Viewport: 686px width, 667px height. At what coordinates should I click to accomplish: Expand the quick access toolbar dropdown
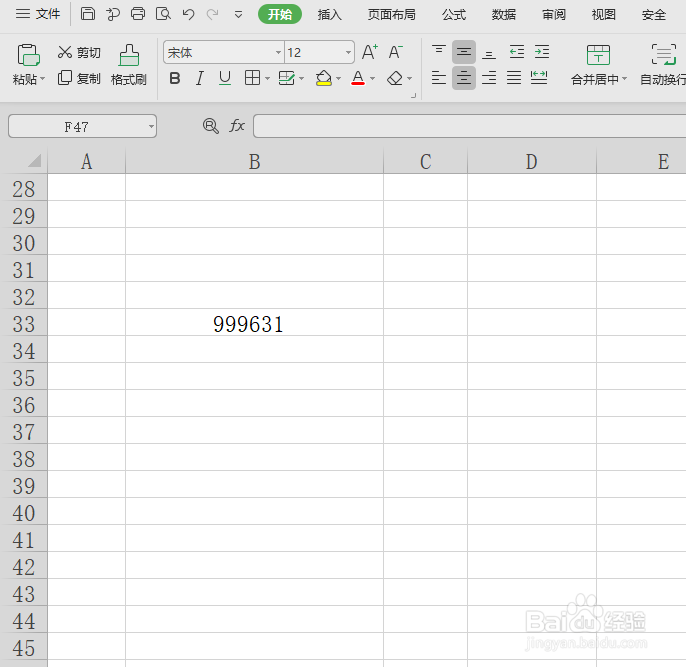pyautogui.click(x=238, y=15)
